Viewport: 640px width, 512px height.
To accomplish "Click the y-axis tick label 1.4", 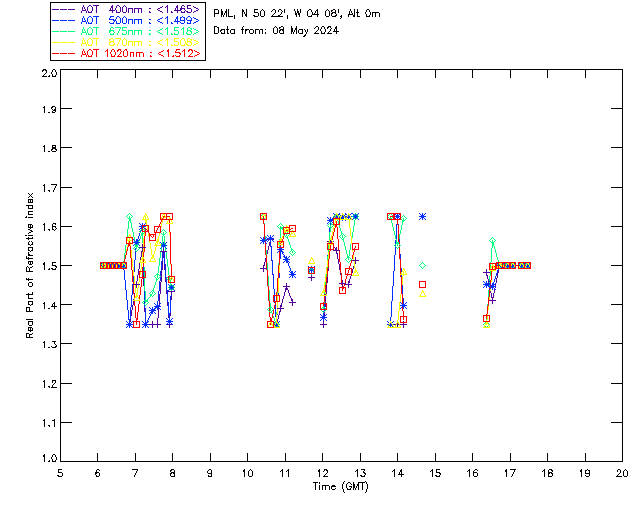I will pos(49,305).
